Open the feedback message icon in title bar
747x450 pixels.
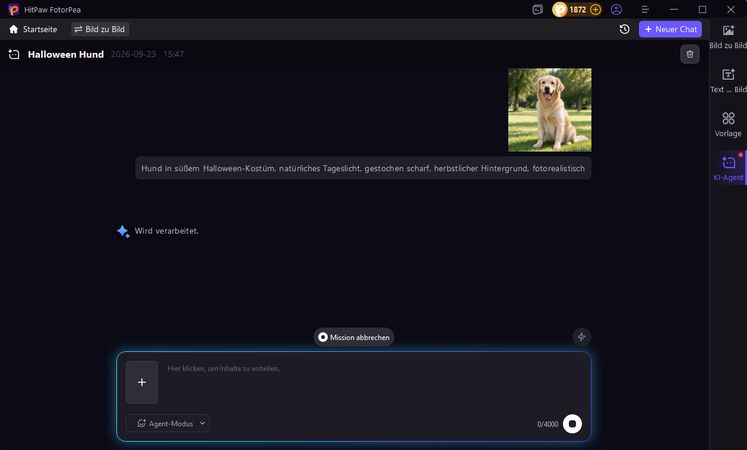(x=537, y=10)
